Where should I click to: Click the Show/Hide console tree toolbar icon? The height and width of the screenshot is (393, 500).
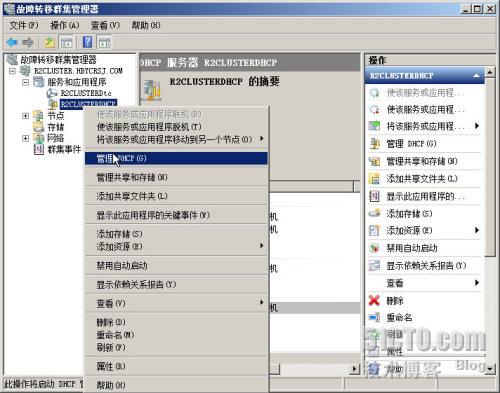67,43
